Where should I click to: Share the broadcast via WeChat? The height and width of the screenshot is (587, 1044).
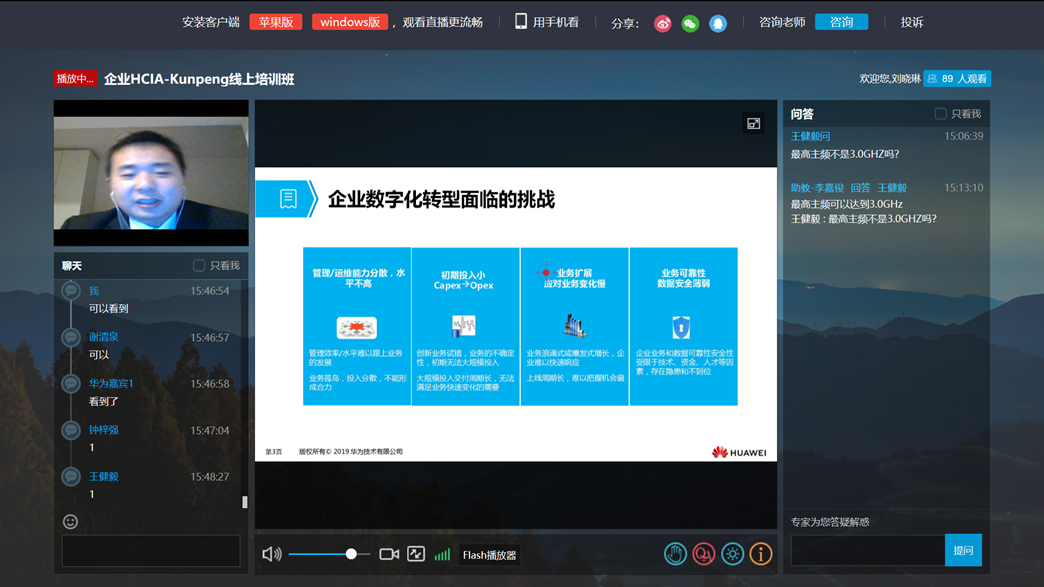pyautogui.click(x=689, y=23)
